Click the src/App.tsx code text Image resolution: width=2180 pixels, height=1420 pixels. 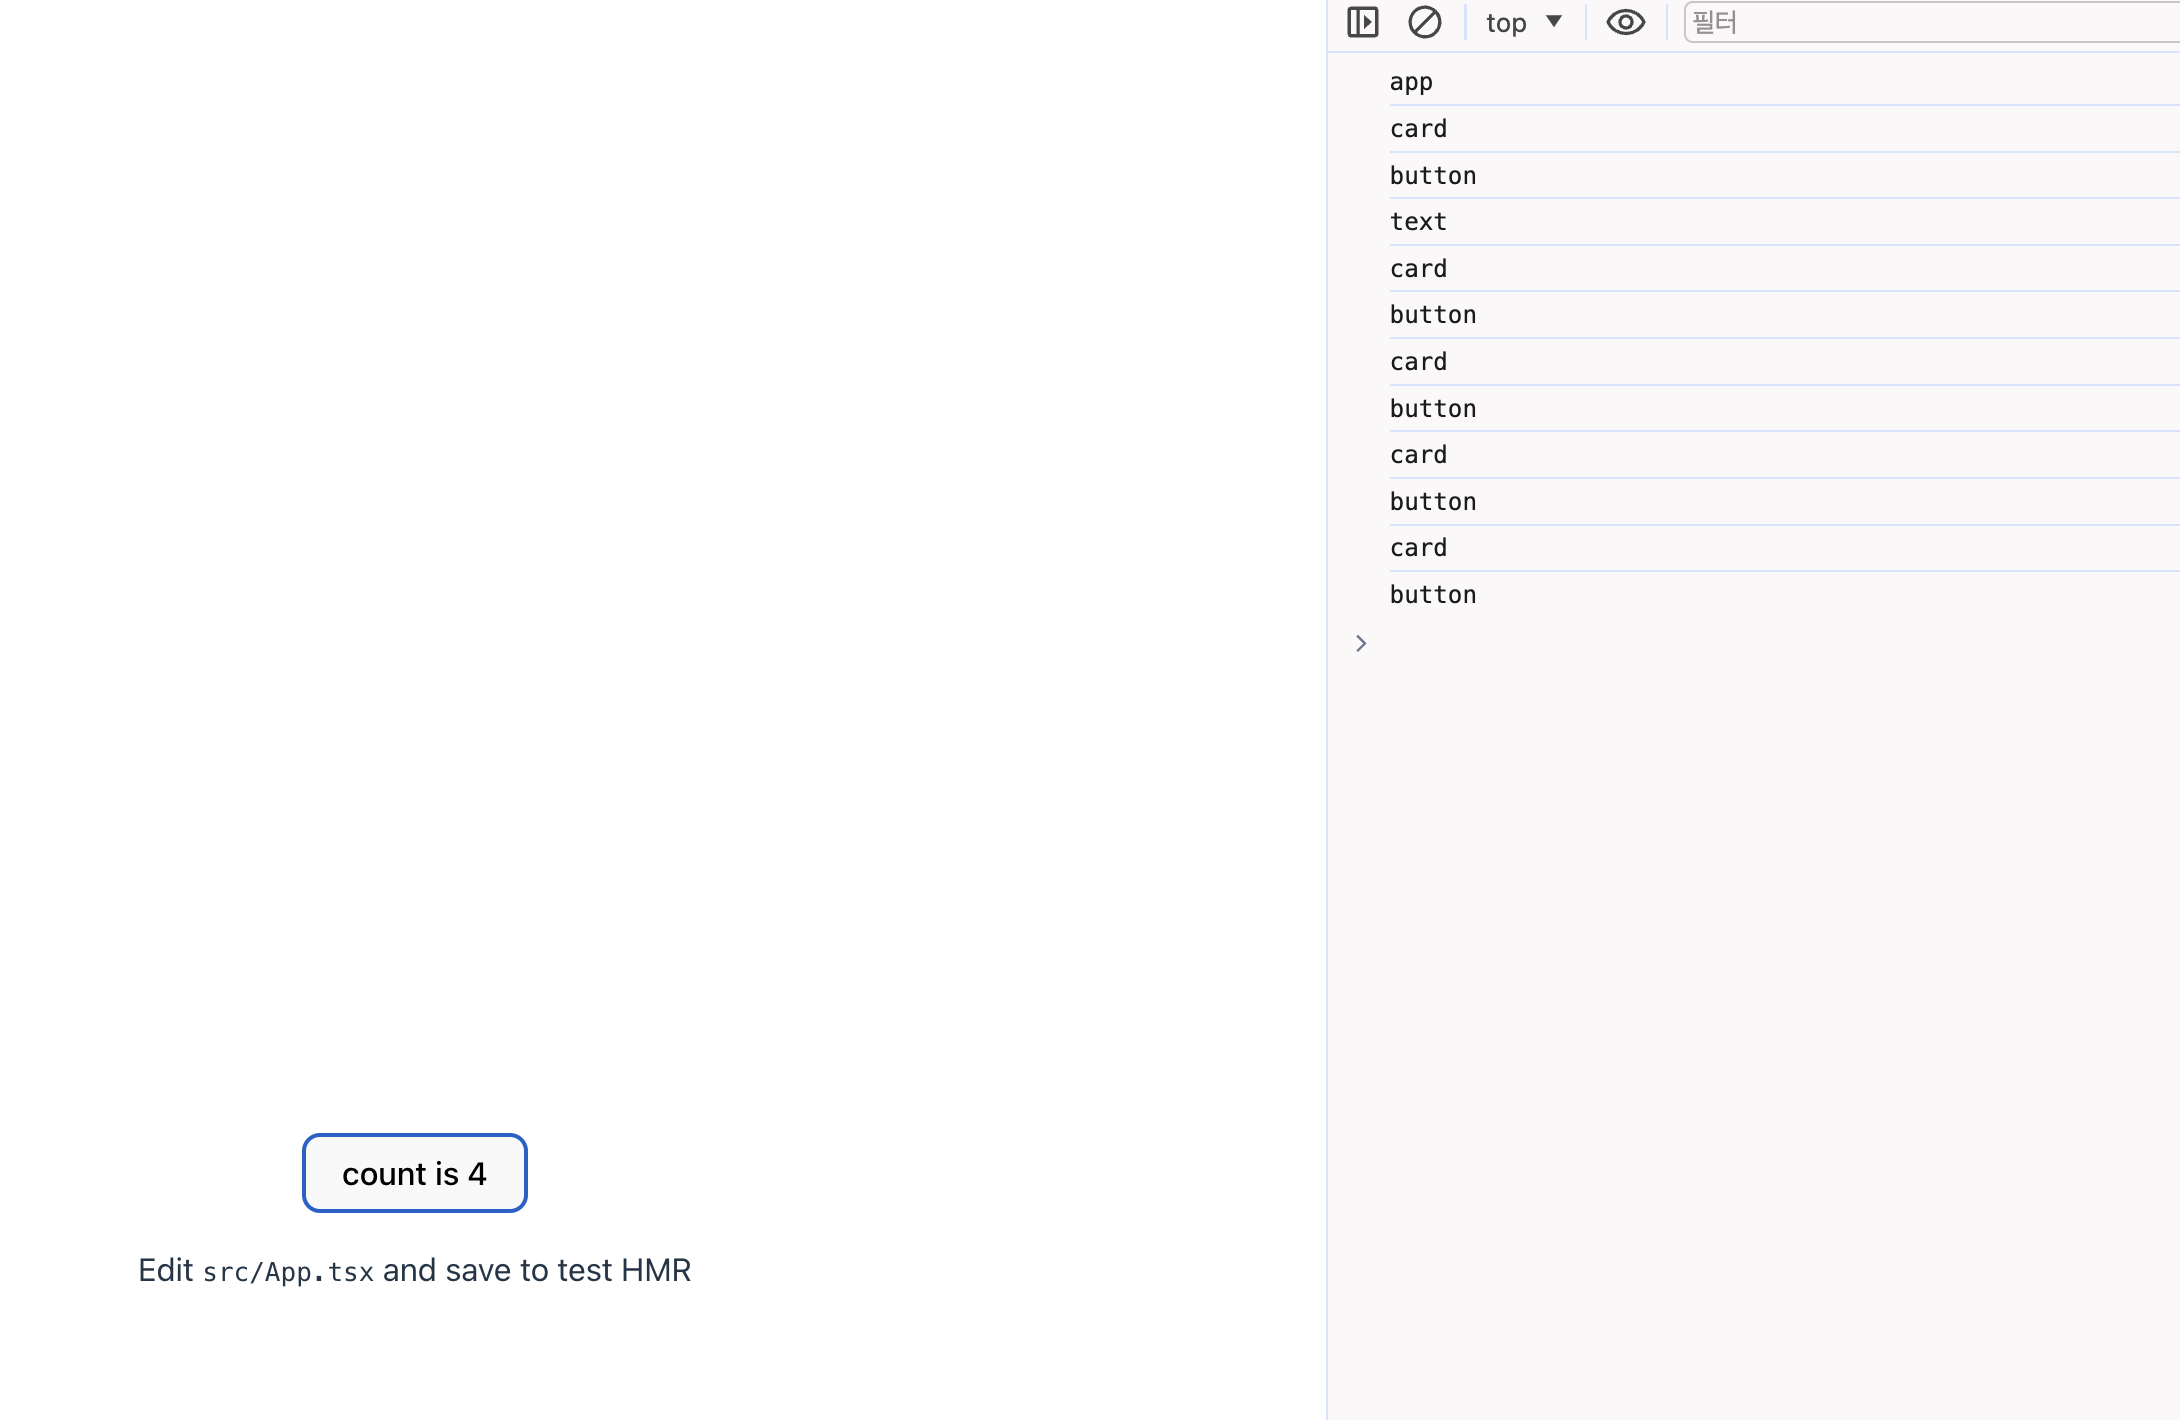tap(288, 1272)
